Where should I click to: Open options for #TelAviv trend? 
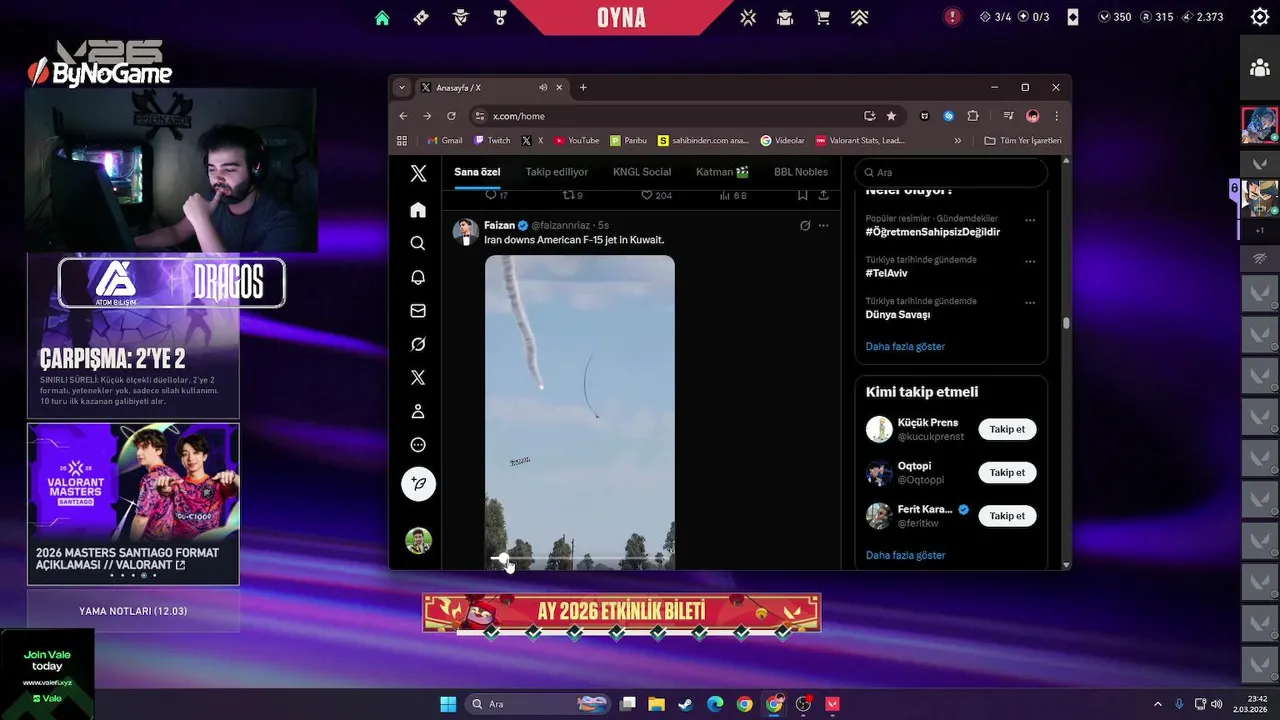1030,261
